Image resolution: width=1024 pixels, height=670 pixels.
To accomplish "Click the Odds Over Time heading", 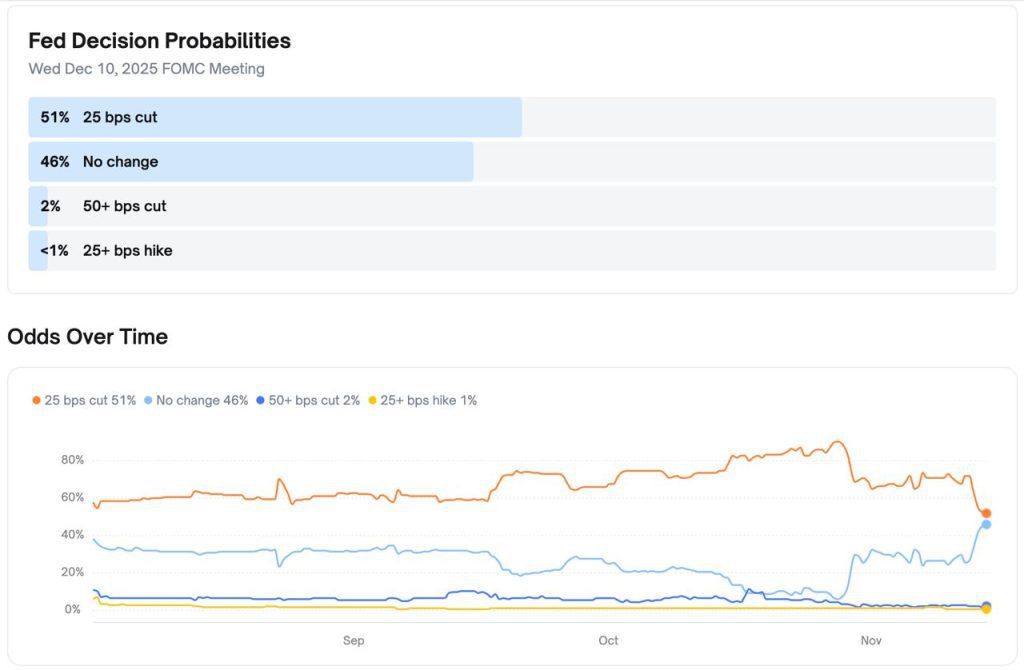I will pyautogui.click(x=87, y=337).
